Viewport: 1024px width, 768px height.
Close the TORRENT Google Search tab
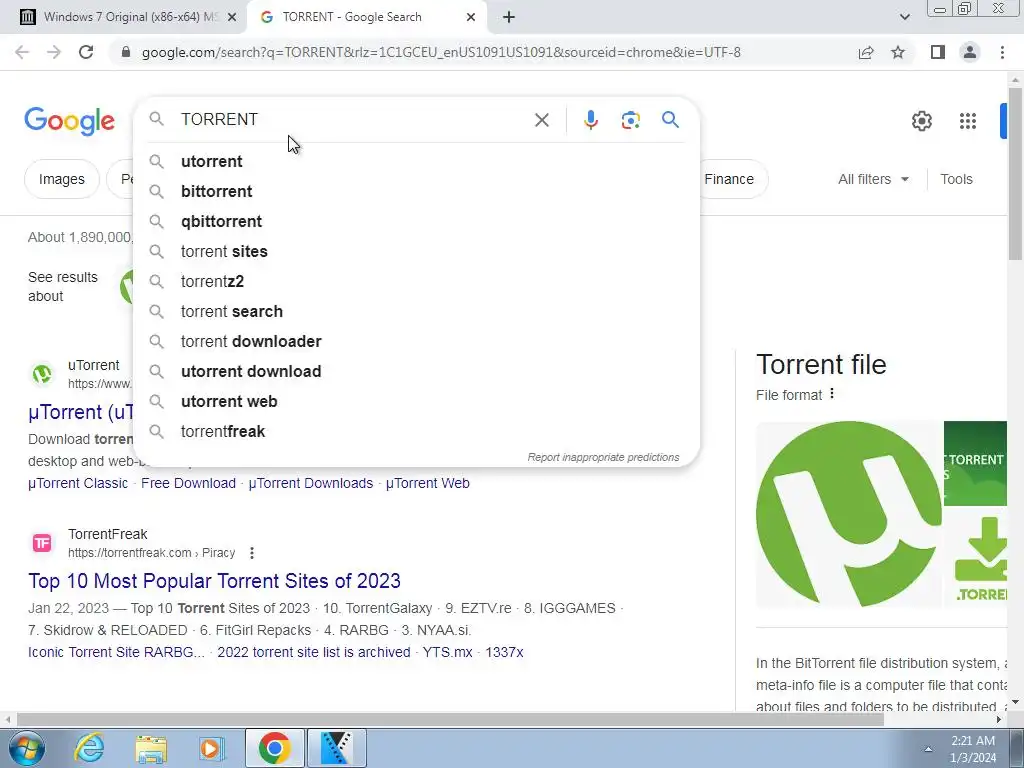(x=471, y=17)
